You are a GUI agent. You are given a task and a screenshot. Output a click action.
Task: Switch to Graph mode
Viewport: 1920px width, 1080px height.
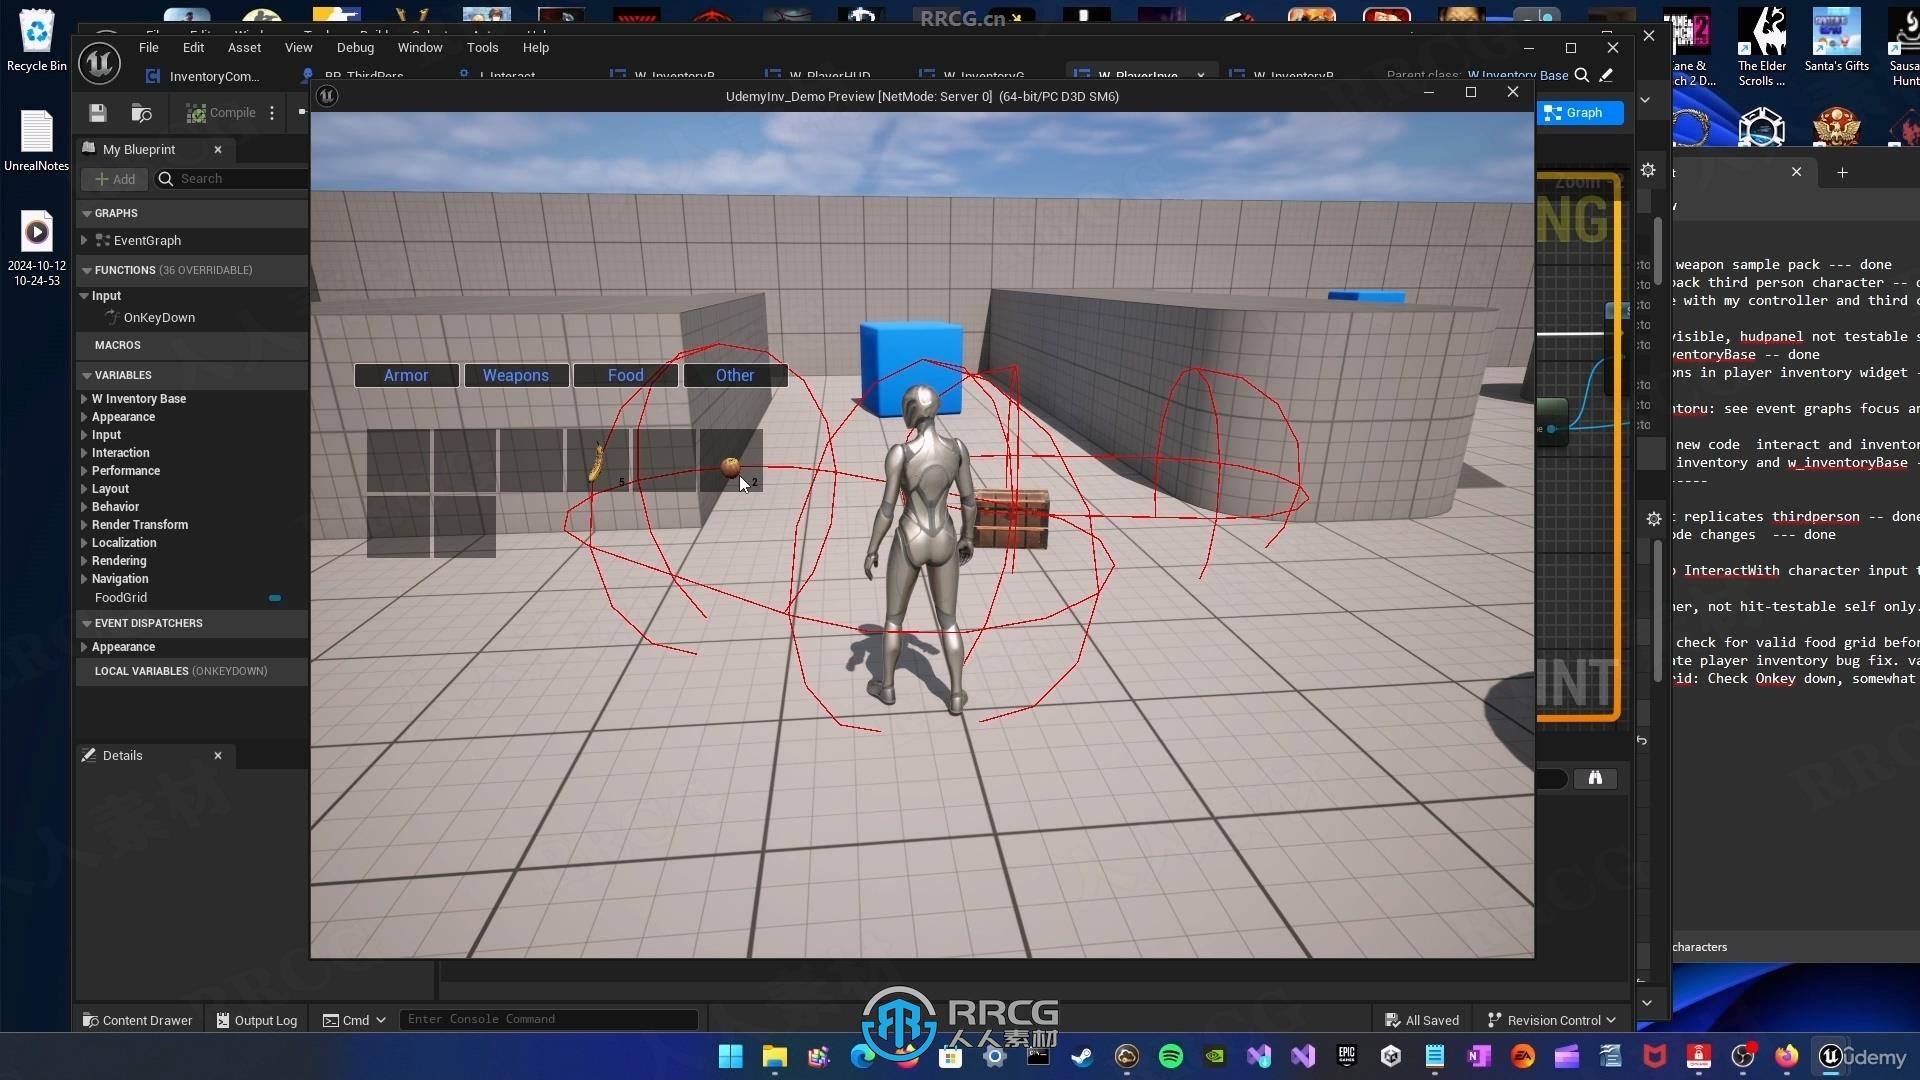pyautogui.click(x=1579, y=113)
